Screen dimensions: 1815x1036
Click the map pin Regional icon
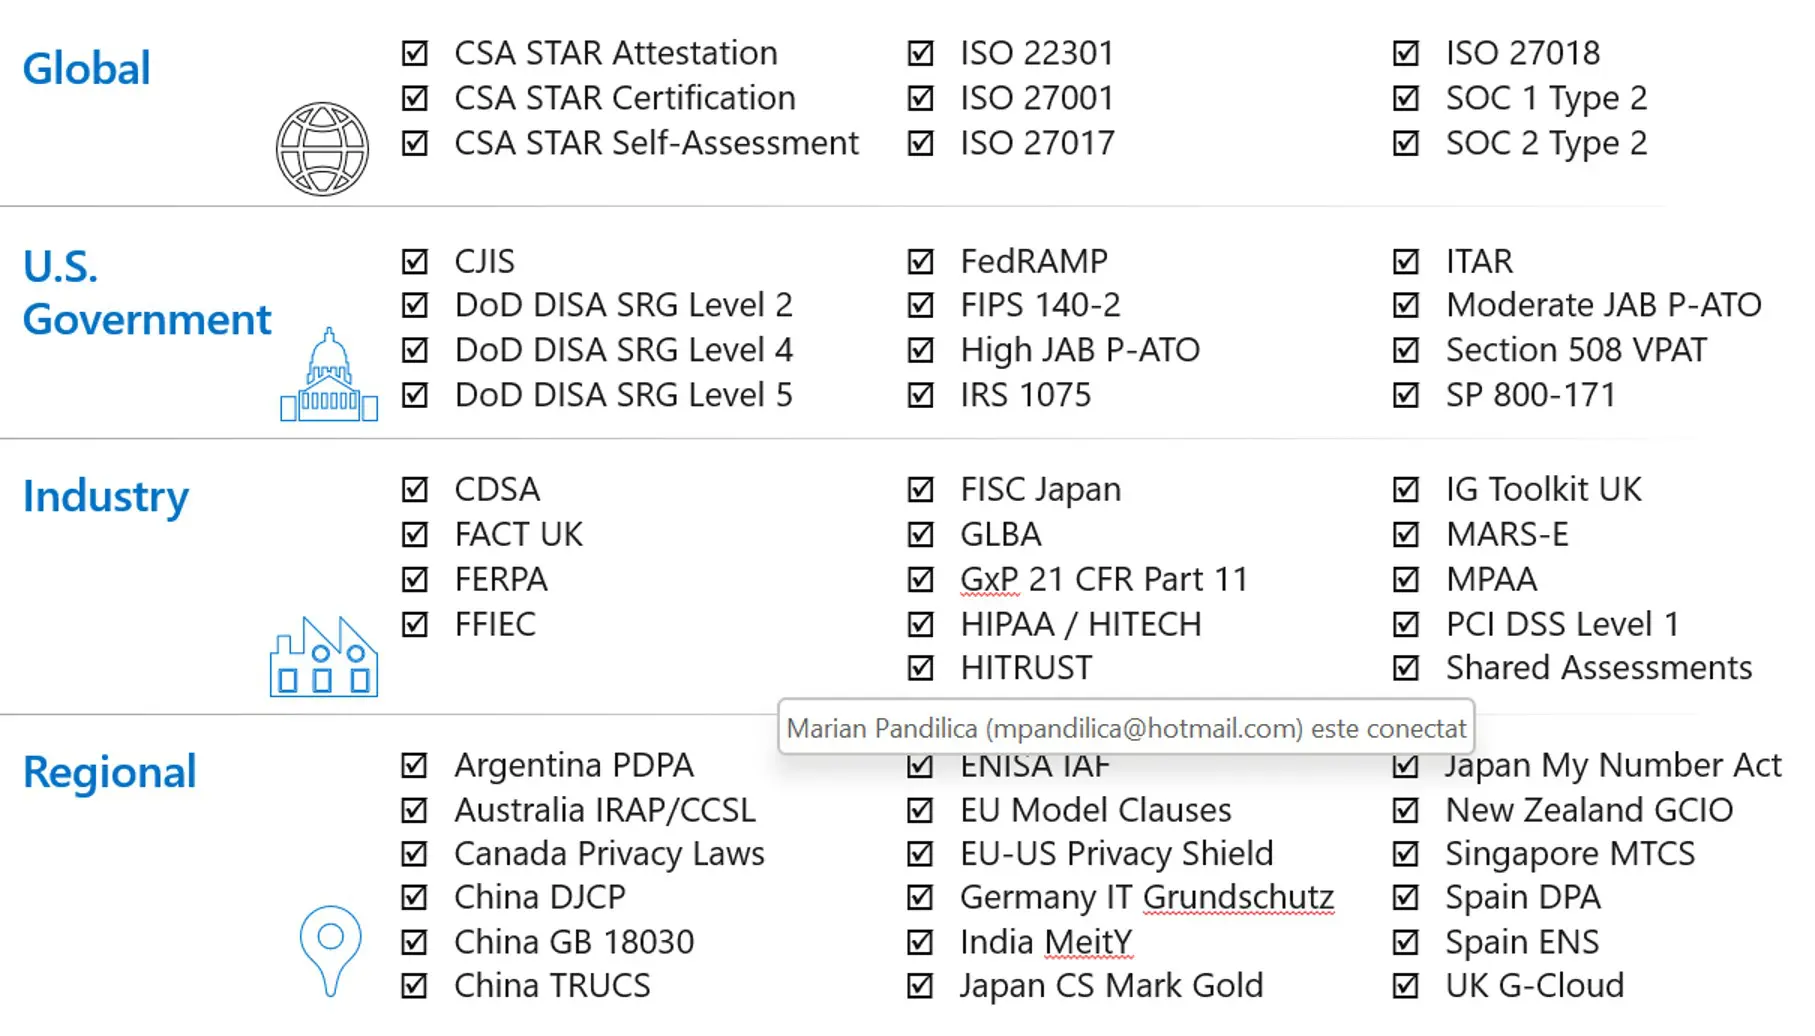(x=330, y=951)
